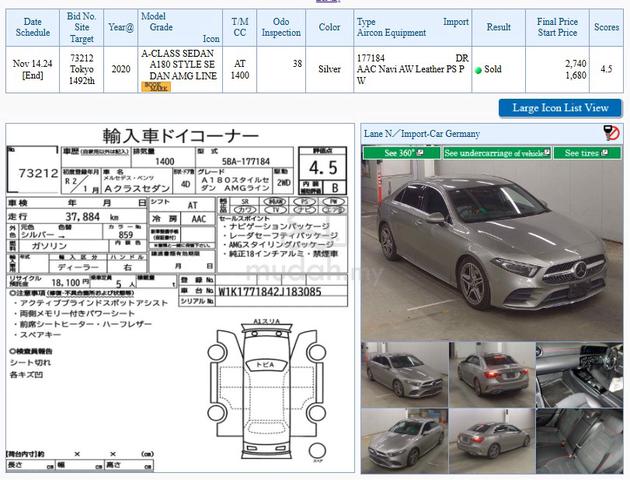Click the Date Schedule column header
The height and width of the screenshot is (480, 630).
pos(33,27)
